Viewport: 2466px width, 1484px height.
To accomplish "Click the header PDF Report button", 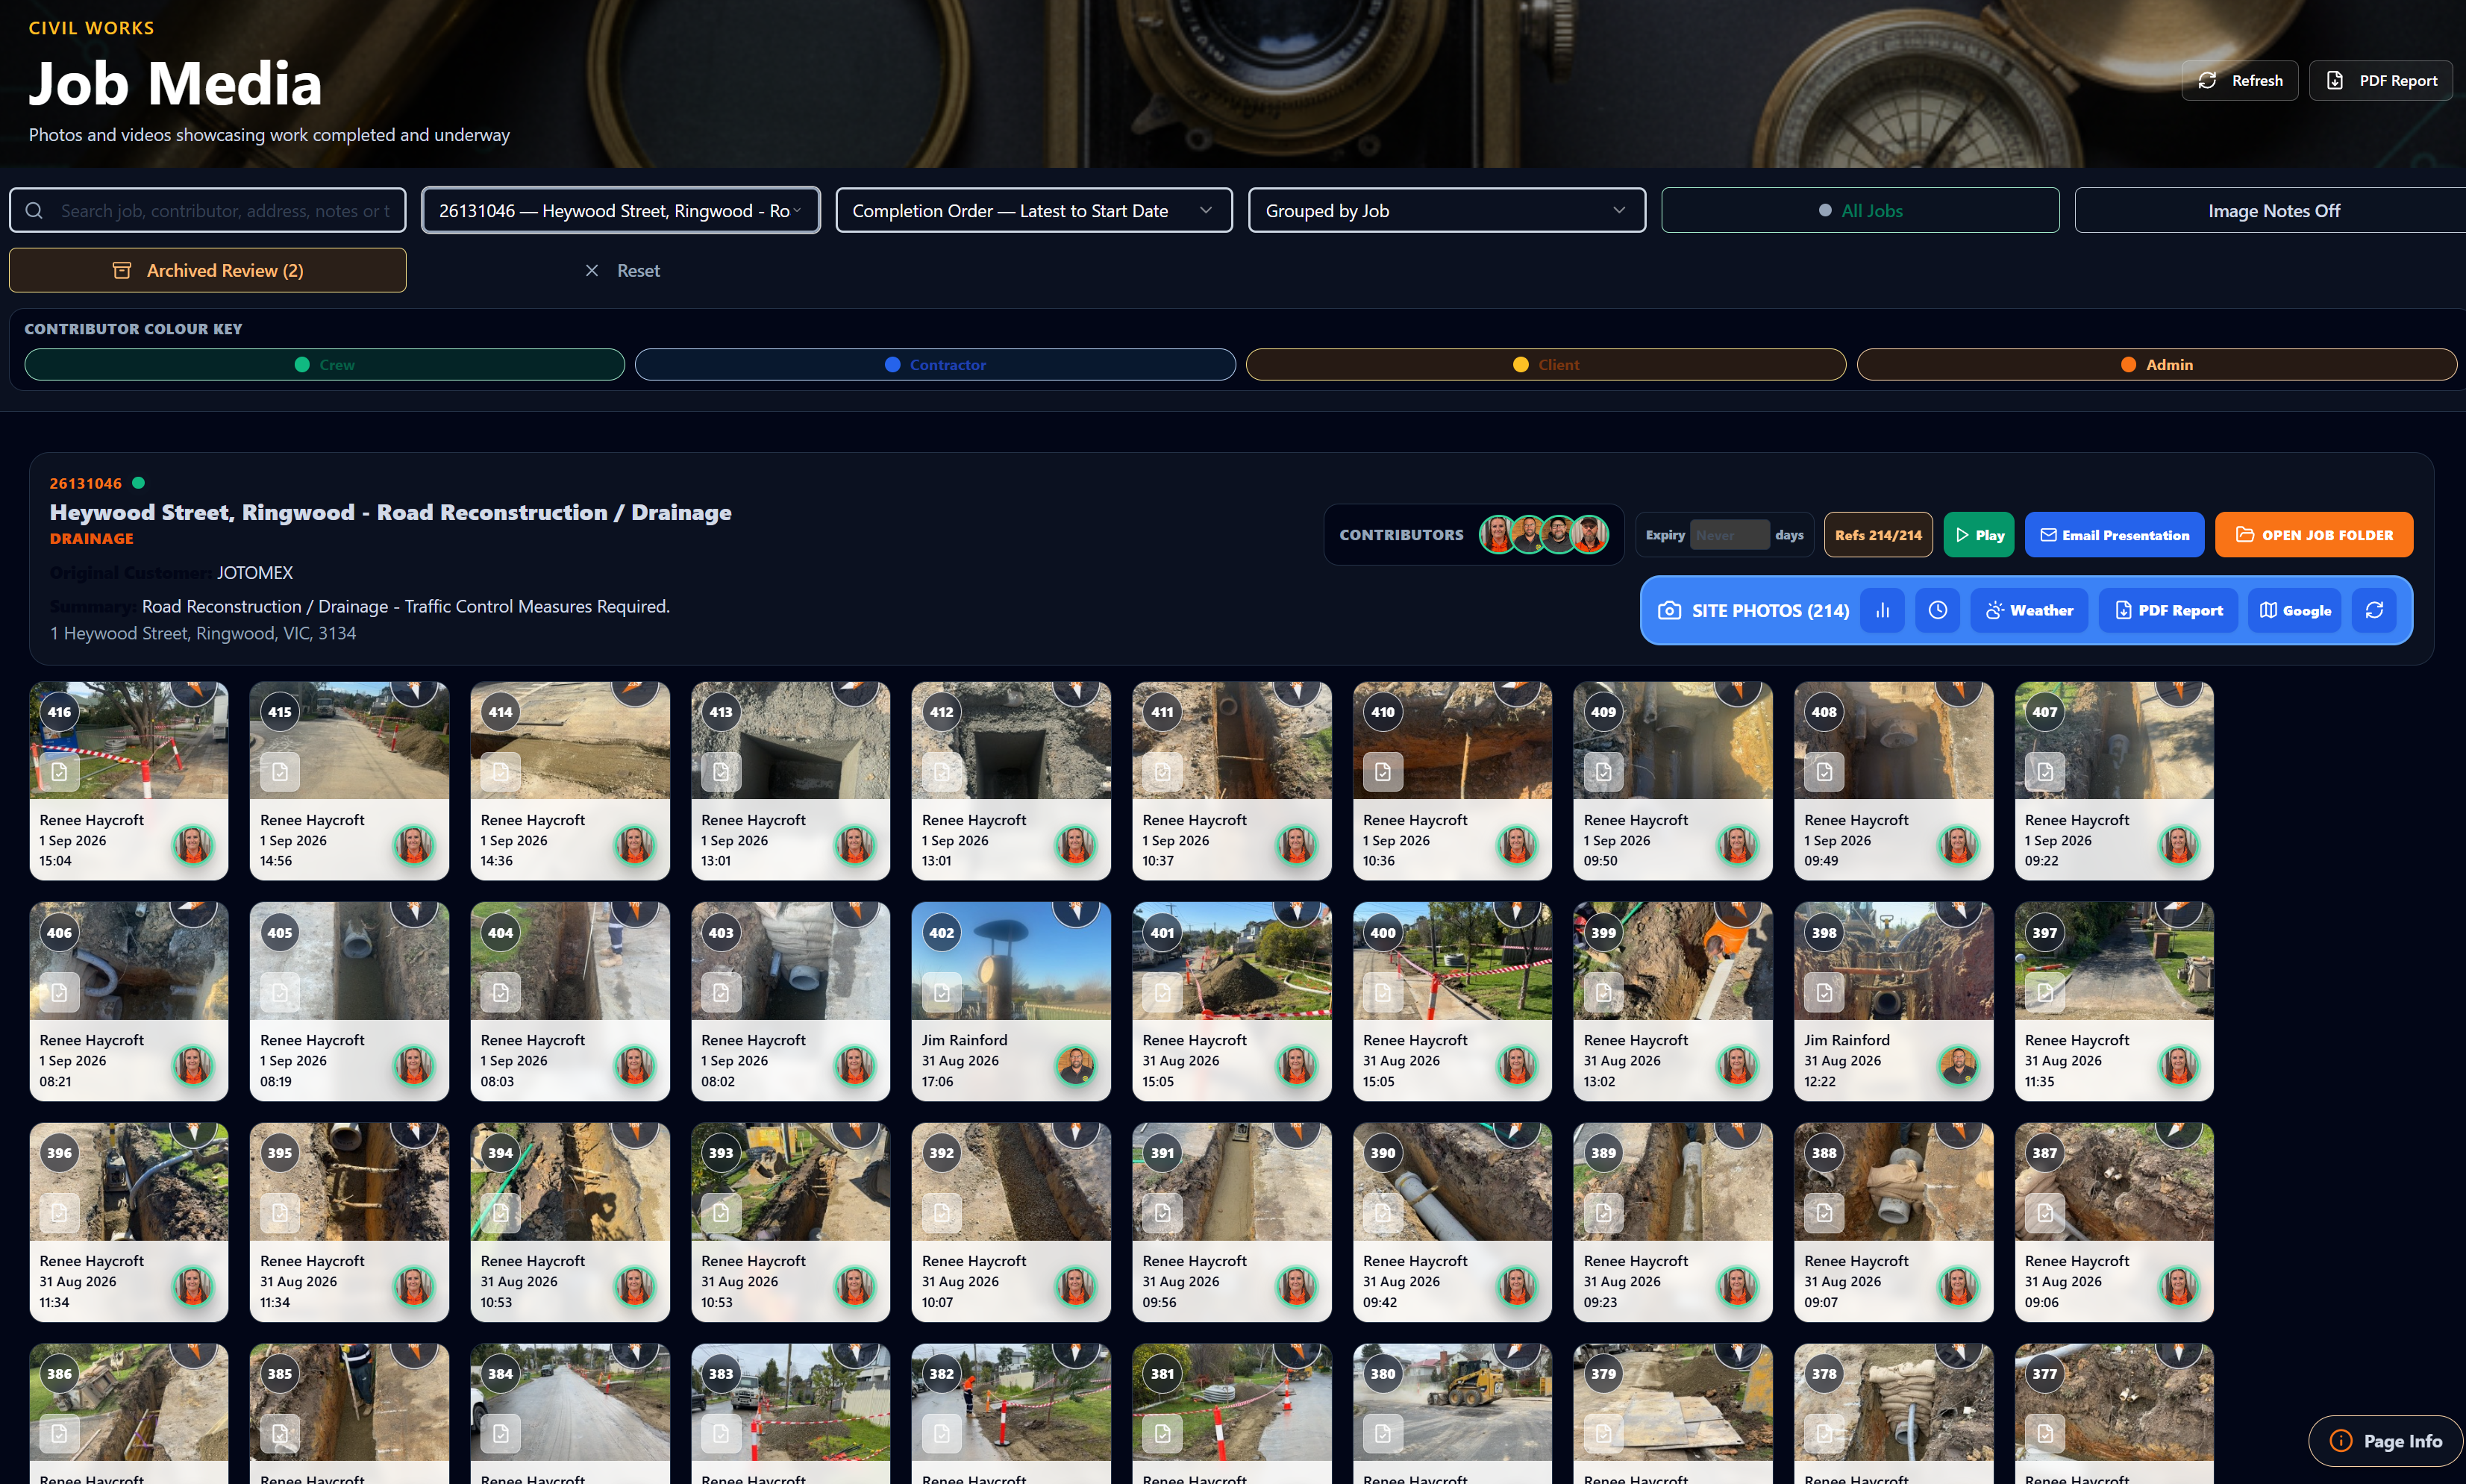I will pos(2380,80).
